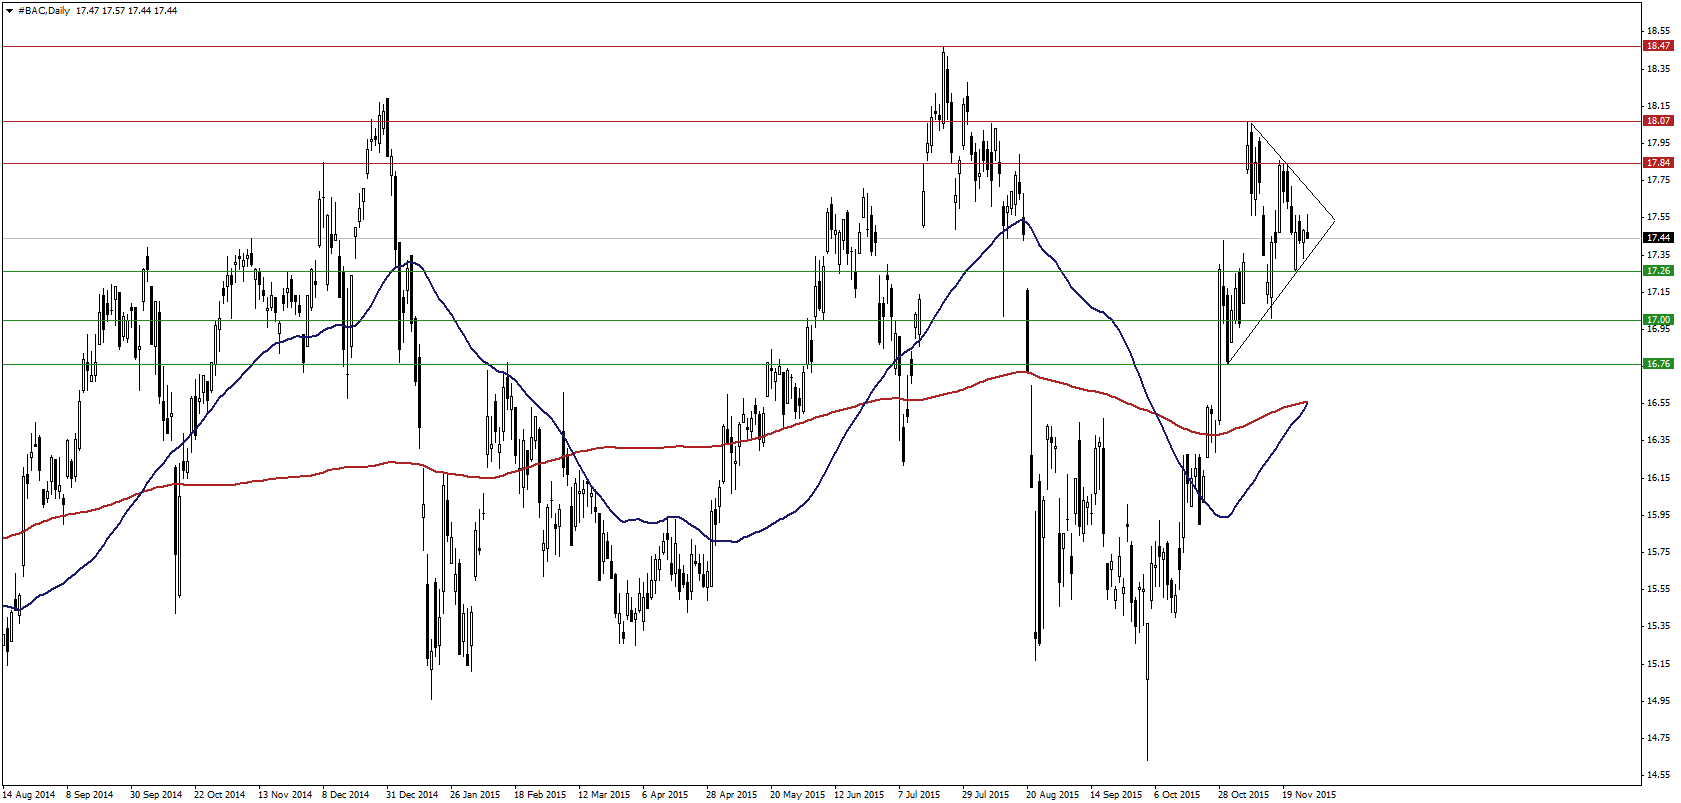The height and width of the screenshot is (803, 1681).
Task: Click the 14.55 value on price axis
Action: tap(1658, 775)
